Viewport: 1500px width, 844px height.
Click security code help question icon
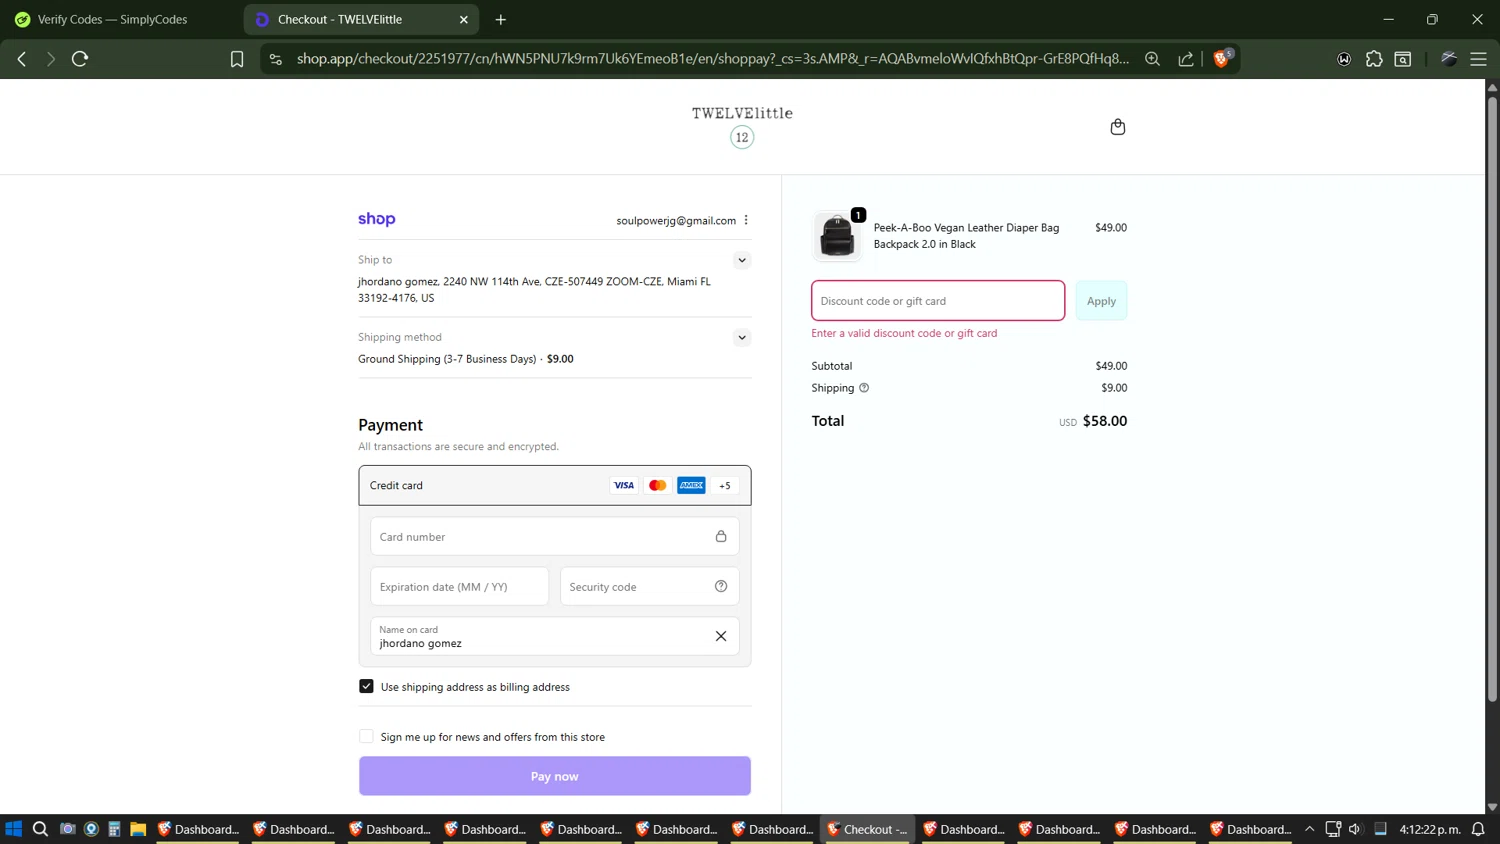721,586
